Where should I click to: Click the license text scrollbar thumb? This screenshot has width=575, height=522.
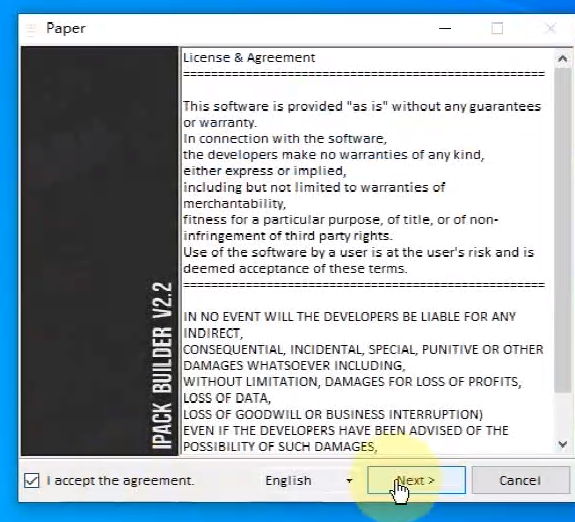click(562, 230)
